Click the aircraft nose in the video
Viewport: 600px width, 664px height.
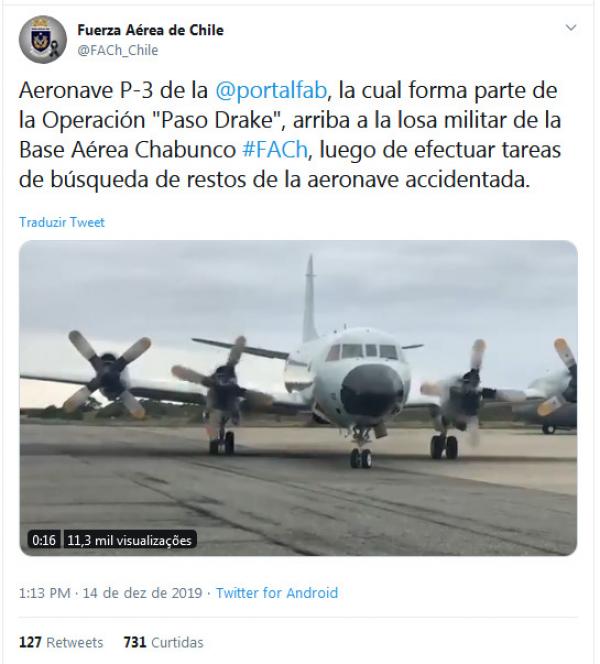372,390
